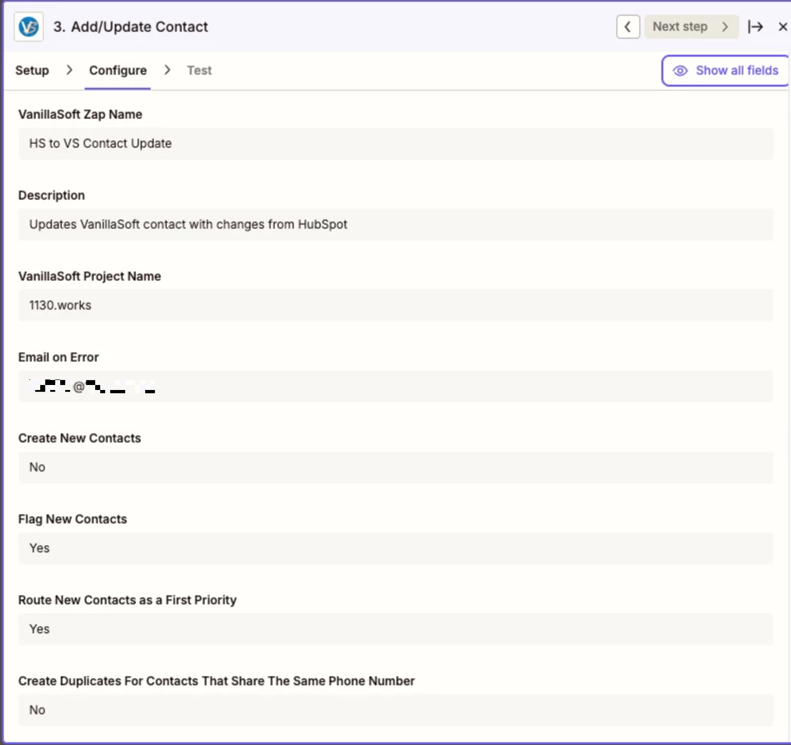The width and height of the screenshot is (791, 745).
Task: Open Create Duplicates for shared phone dropdown
Action: [395, 711]
